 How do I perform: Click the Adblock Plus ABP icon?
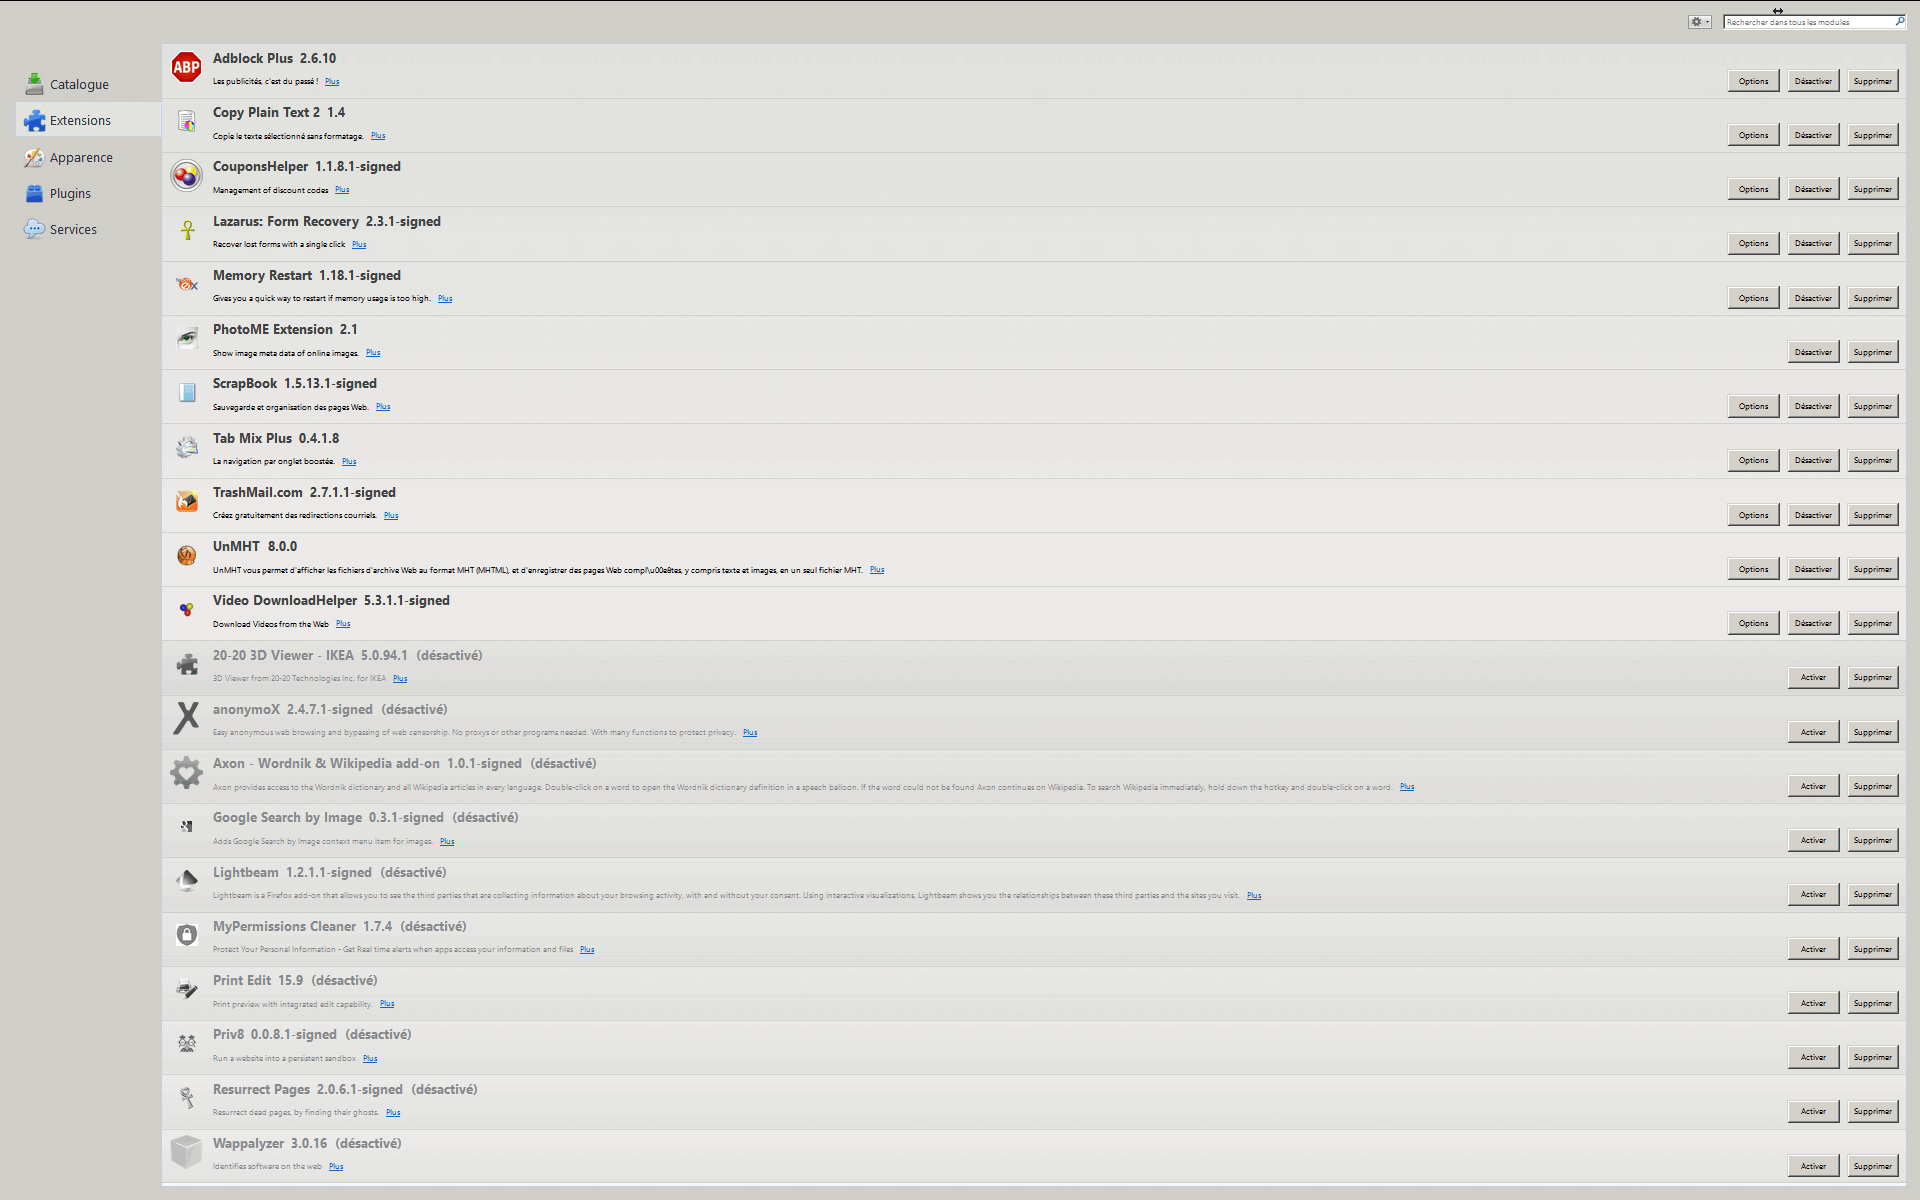[186, 68]
